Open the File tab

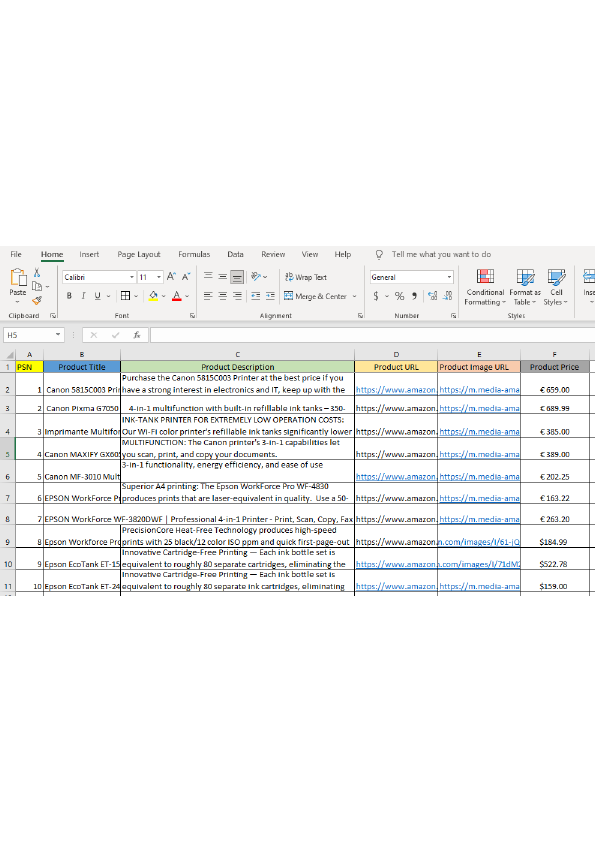click(x=16, y=255)
